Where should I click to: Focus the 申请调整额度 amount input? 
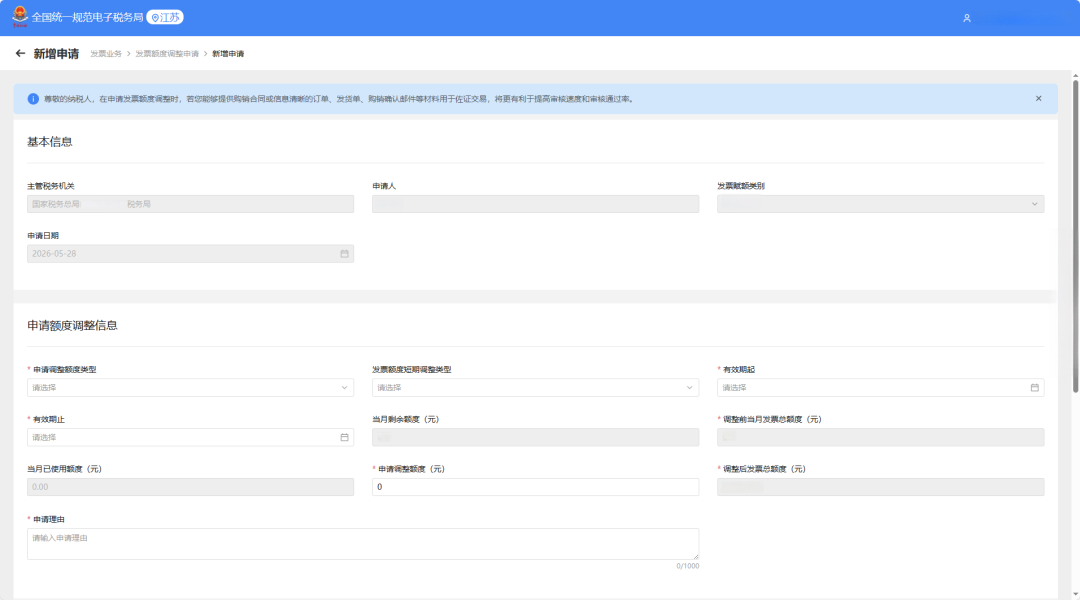(x=535, y=486)
